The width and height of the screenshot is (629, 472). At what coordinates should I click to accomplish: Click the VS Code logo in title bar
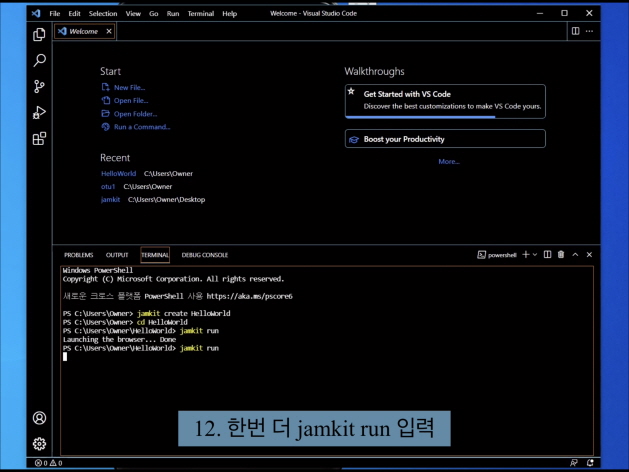click(36, 13)
